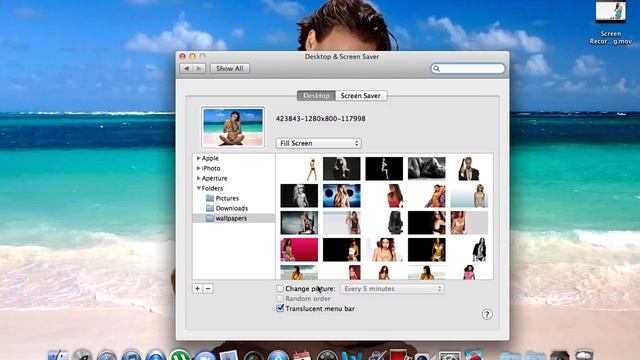
Task: Pick the grayscale reclining figure thumbnail
Action: tap(427, 169)
